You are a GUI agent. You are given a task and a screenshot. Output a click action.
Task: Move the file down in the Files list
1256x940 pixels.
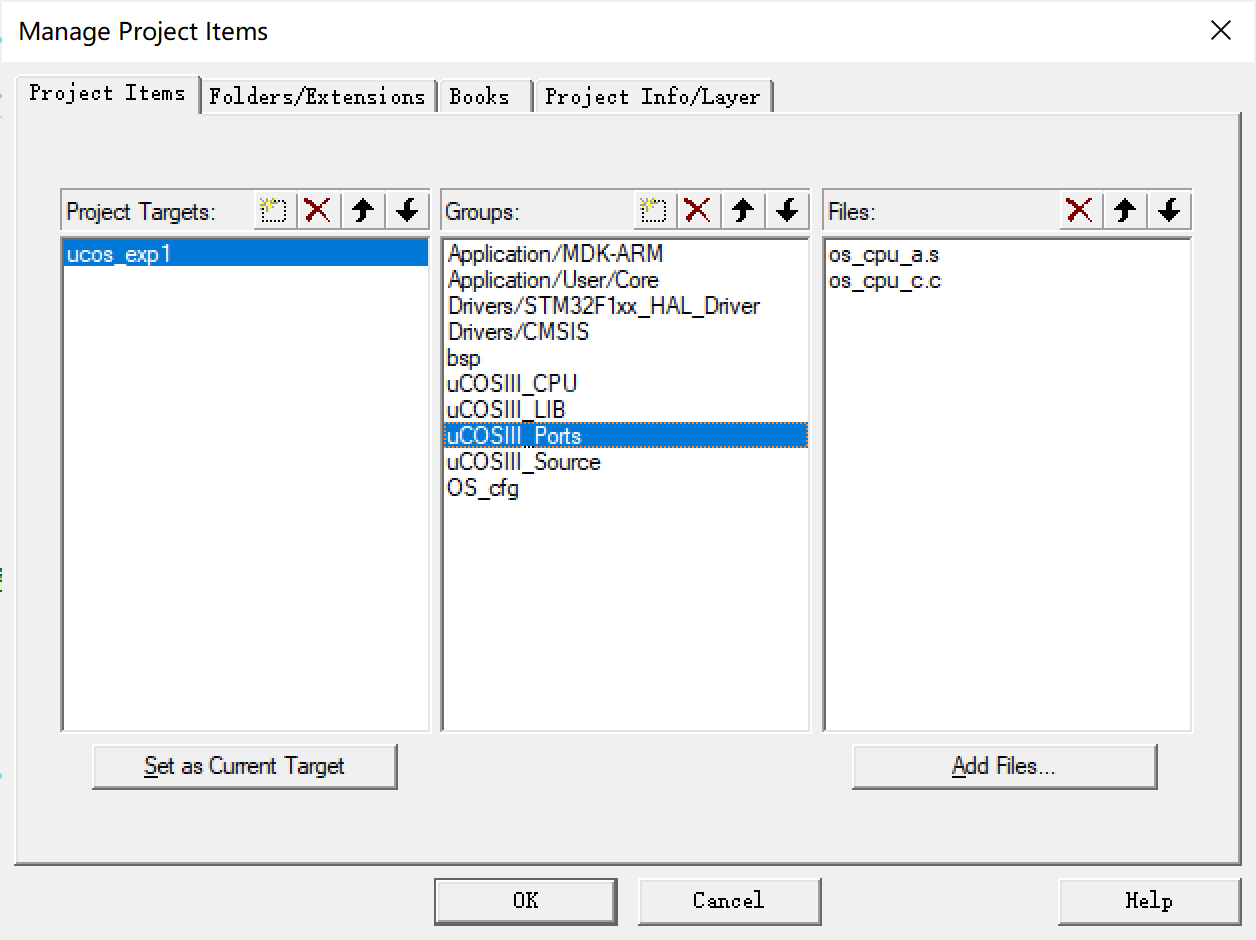tap(1167, 210)
